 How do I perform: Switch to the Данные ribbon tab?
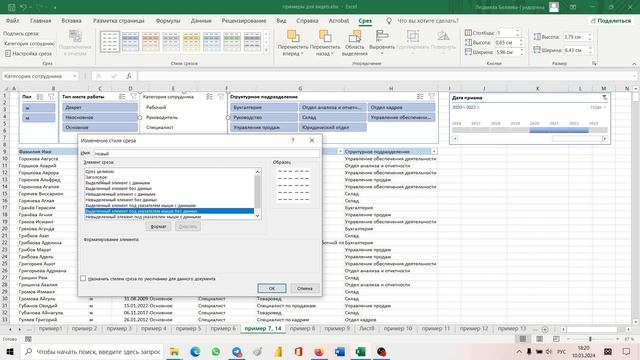[201, 21]
